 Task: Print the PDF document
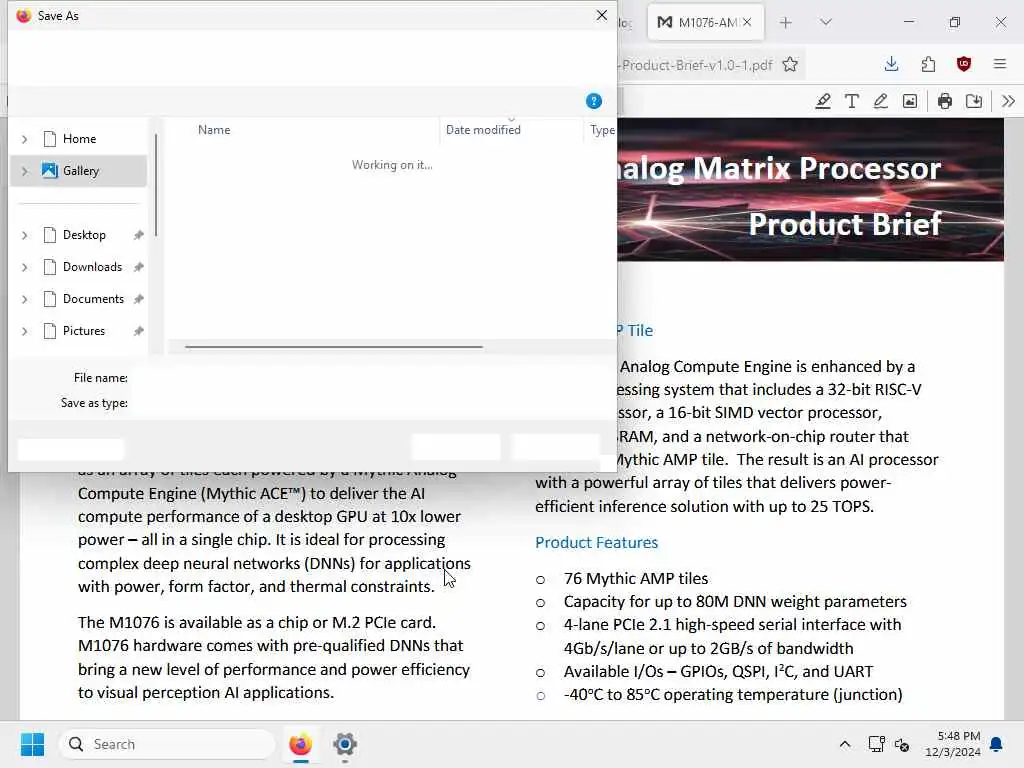coord(944,101)
